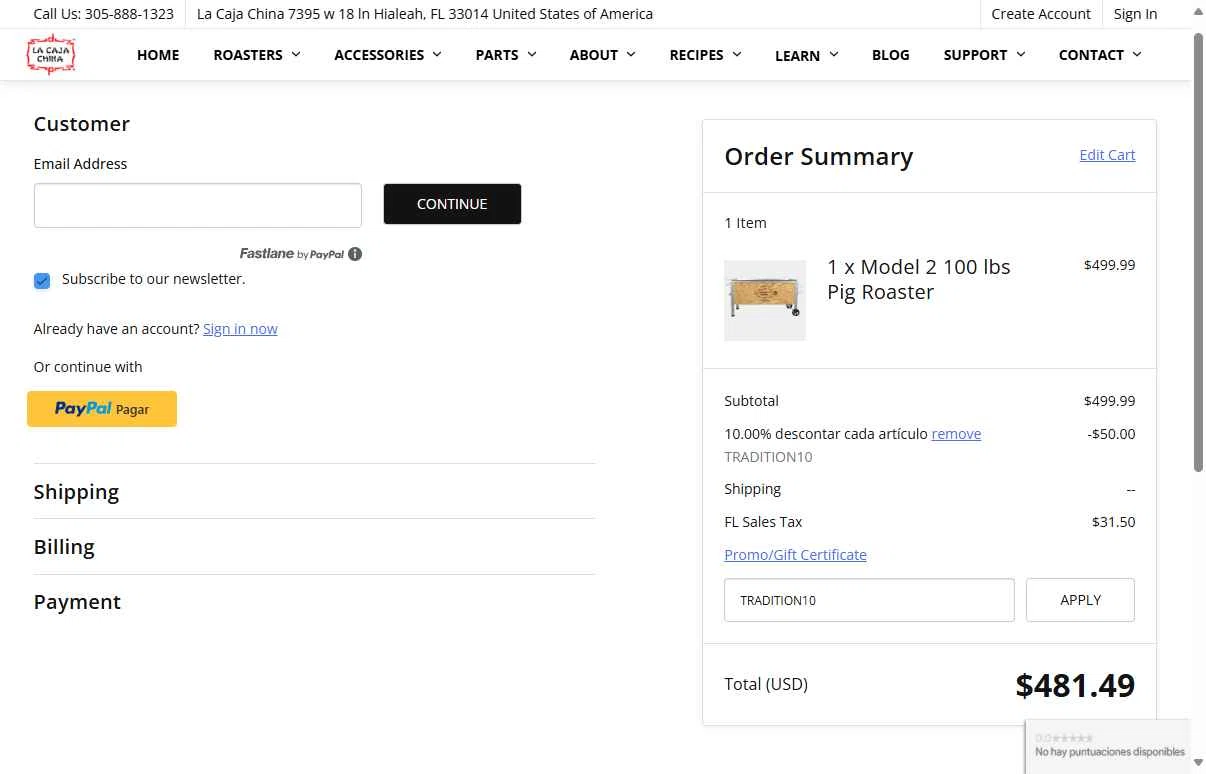Apply the promo code

click(x=1080, y=600)
